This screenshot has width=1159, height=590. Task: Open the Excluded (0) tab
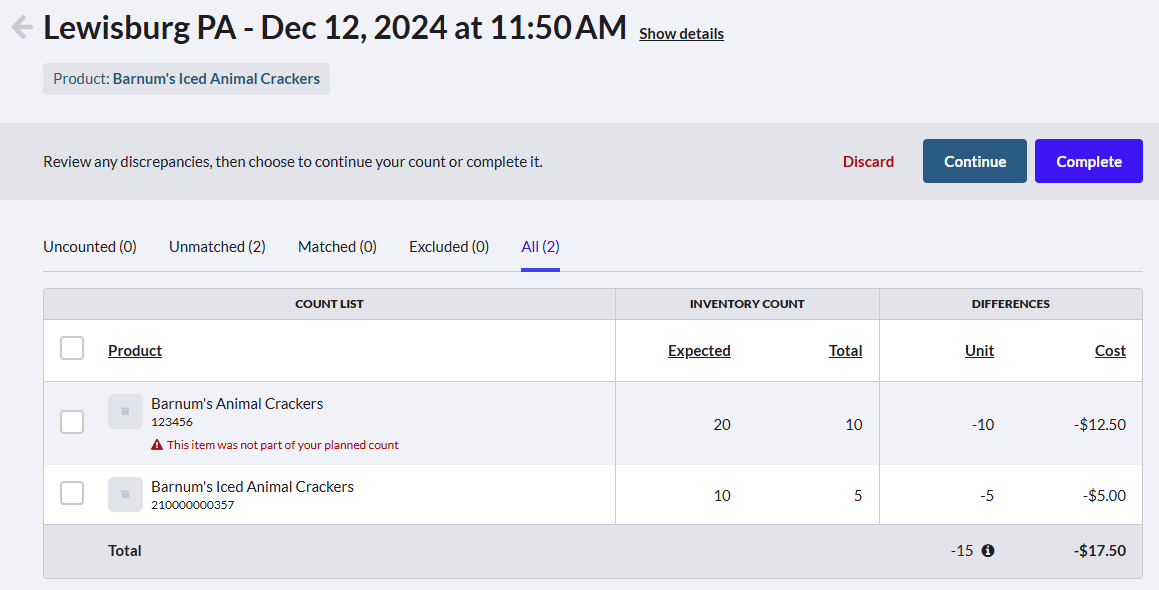[x=449, y=247]
